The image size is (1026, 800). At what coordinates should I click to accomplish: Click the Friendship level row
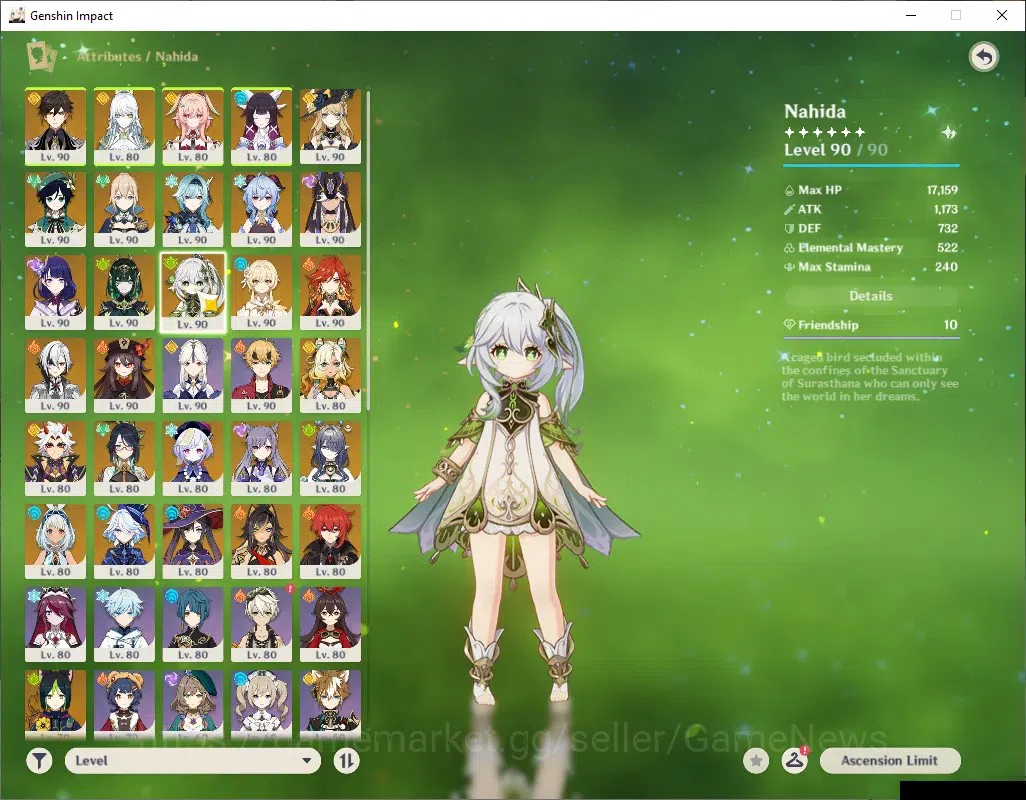[871, 325]
